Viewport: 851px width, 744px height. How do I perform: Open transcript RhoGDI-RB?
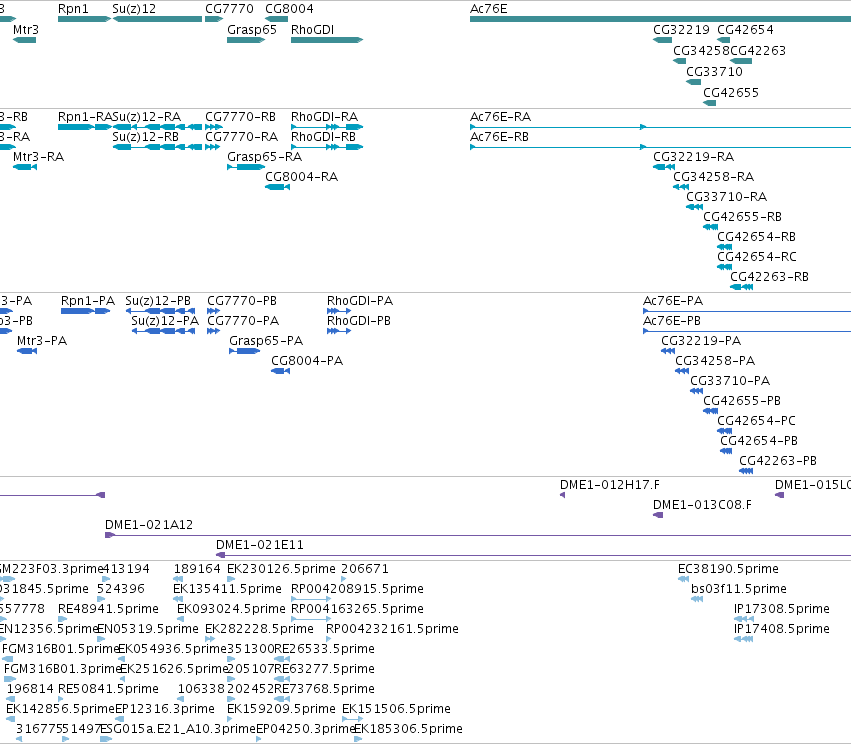pos(323,137)
